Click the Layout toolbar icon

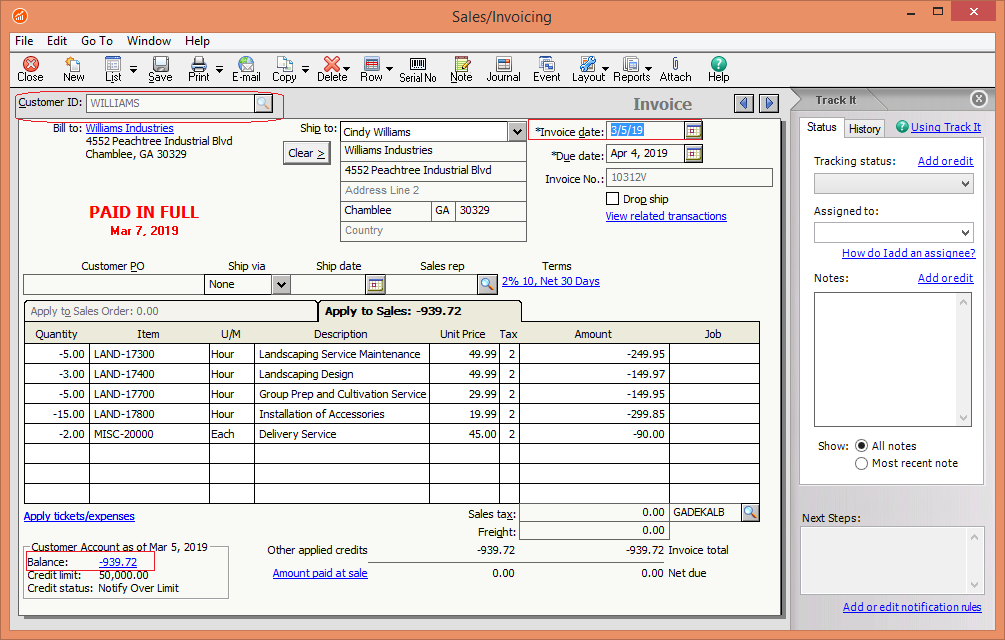pos(588,69)
